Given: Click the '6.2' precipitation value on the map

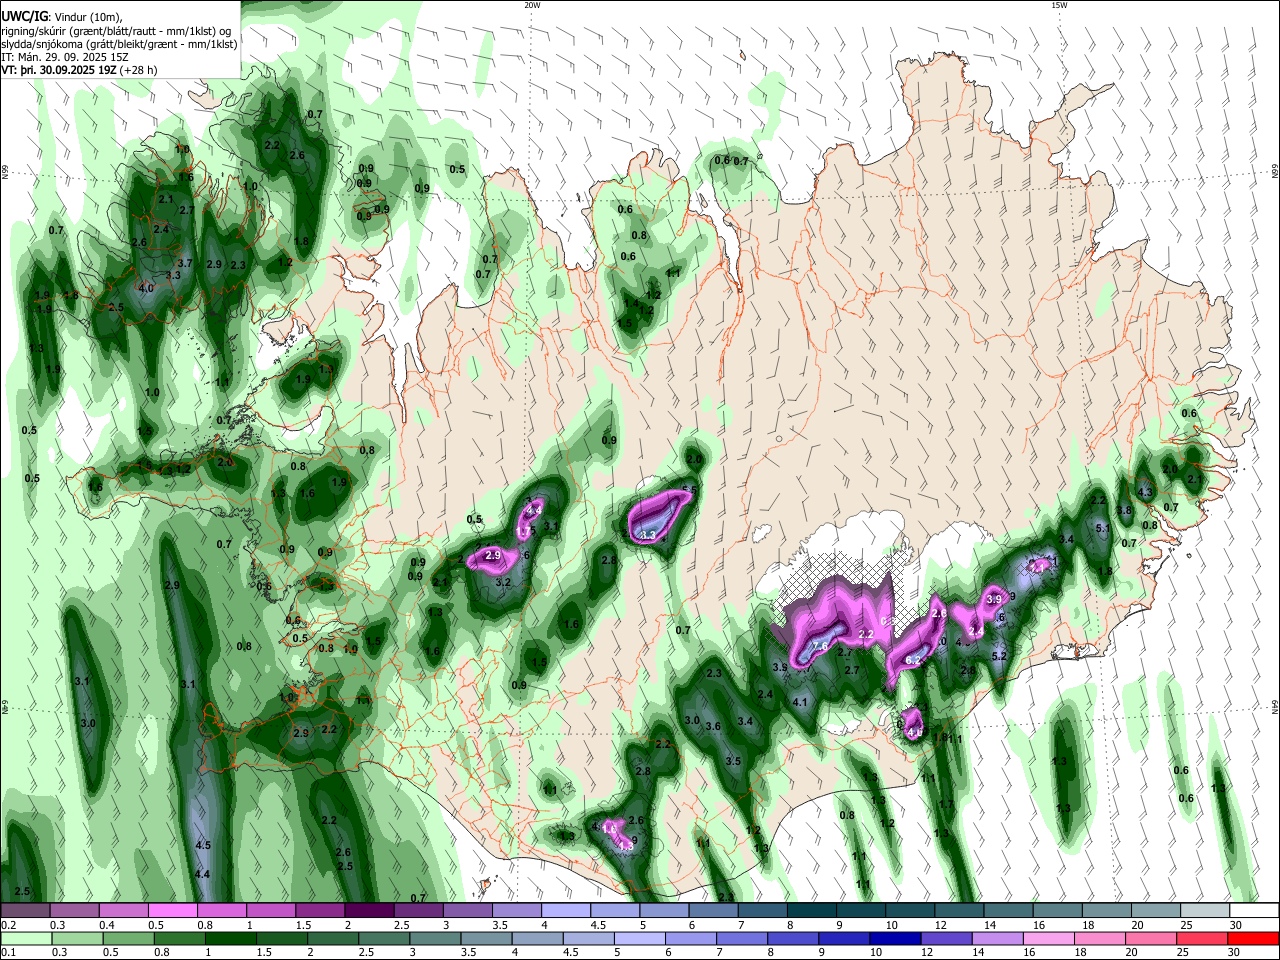Looking at the screenshot, I should pos(912,660).
